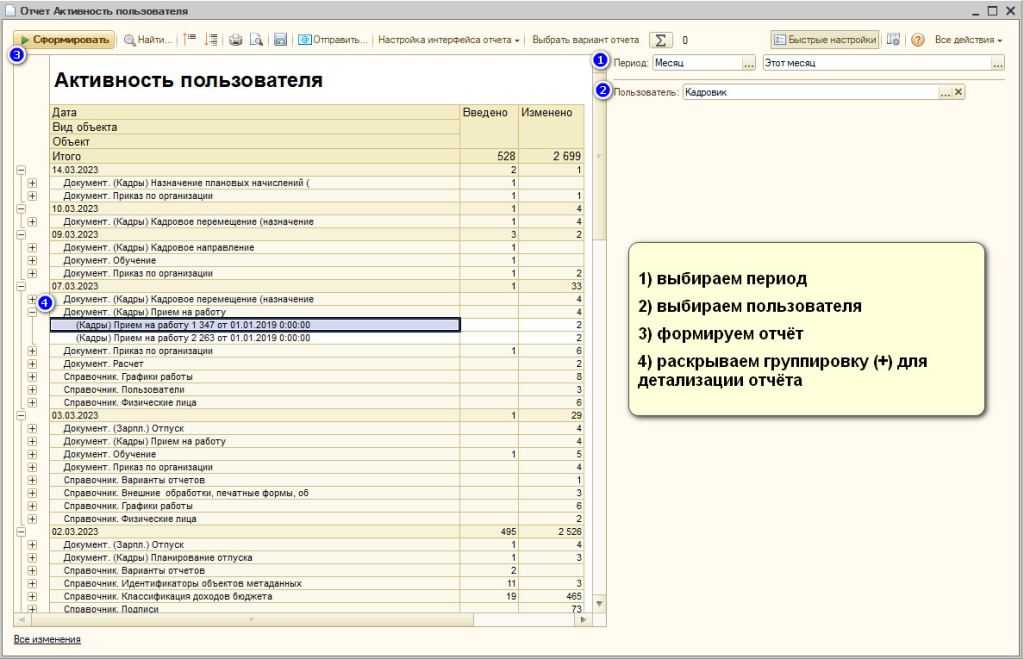Toggle the Быстрые настройки panel
1024x659 pixels.
[825, 40]
